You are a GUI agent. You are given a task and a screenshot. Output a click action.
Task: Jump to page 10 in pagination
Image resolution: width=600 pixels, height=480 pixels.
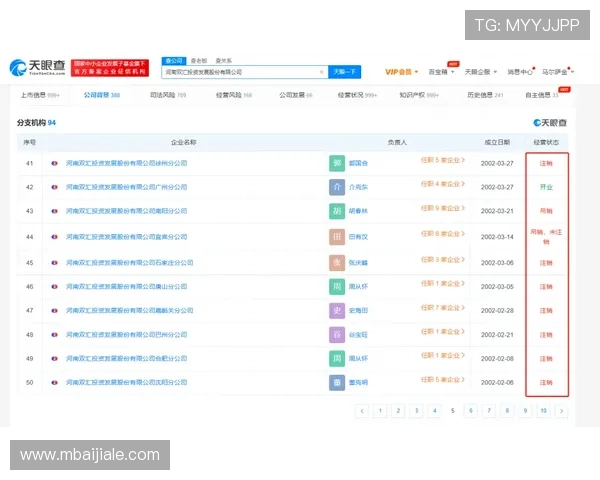pos(543,411)
